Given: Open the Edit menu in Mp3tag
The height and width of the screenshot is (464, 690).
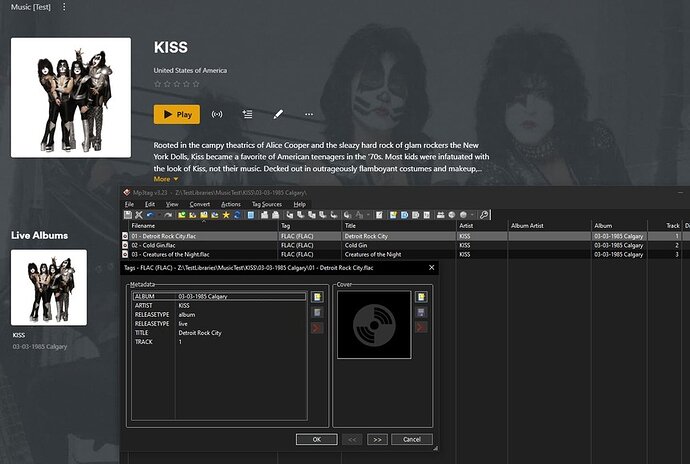Looking at the screenshot, I should click(x=150, y=204).
